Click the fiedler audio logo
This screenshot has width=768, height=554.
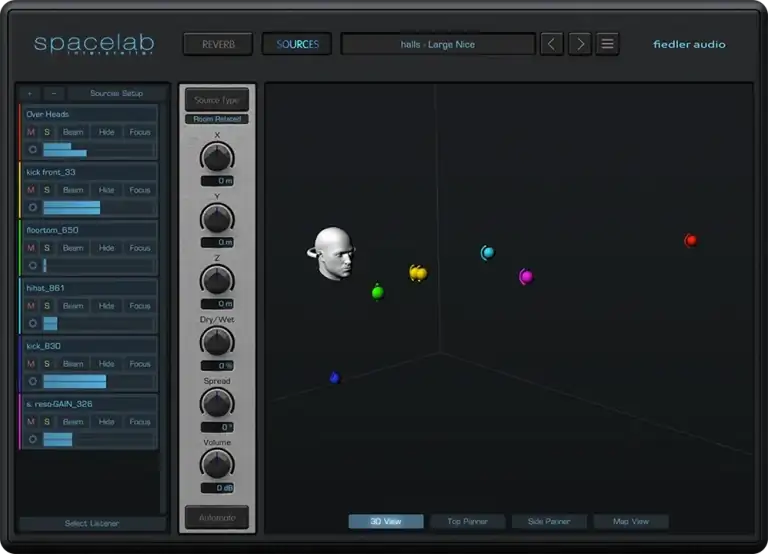(x=689, y=44)
